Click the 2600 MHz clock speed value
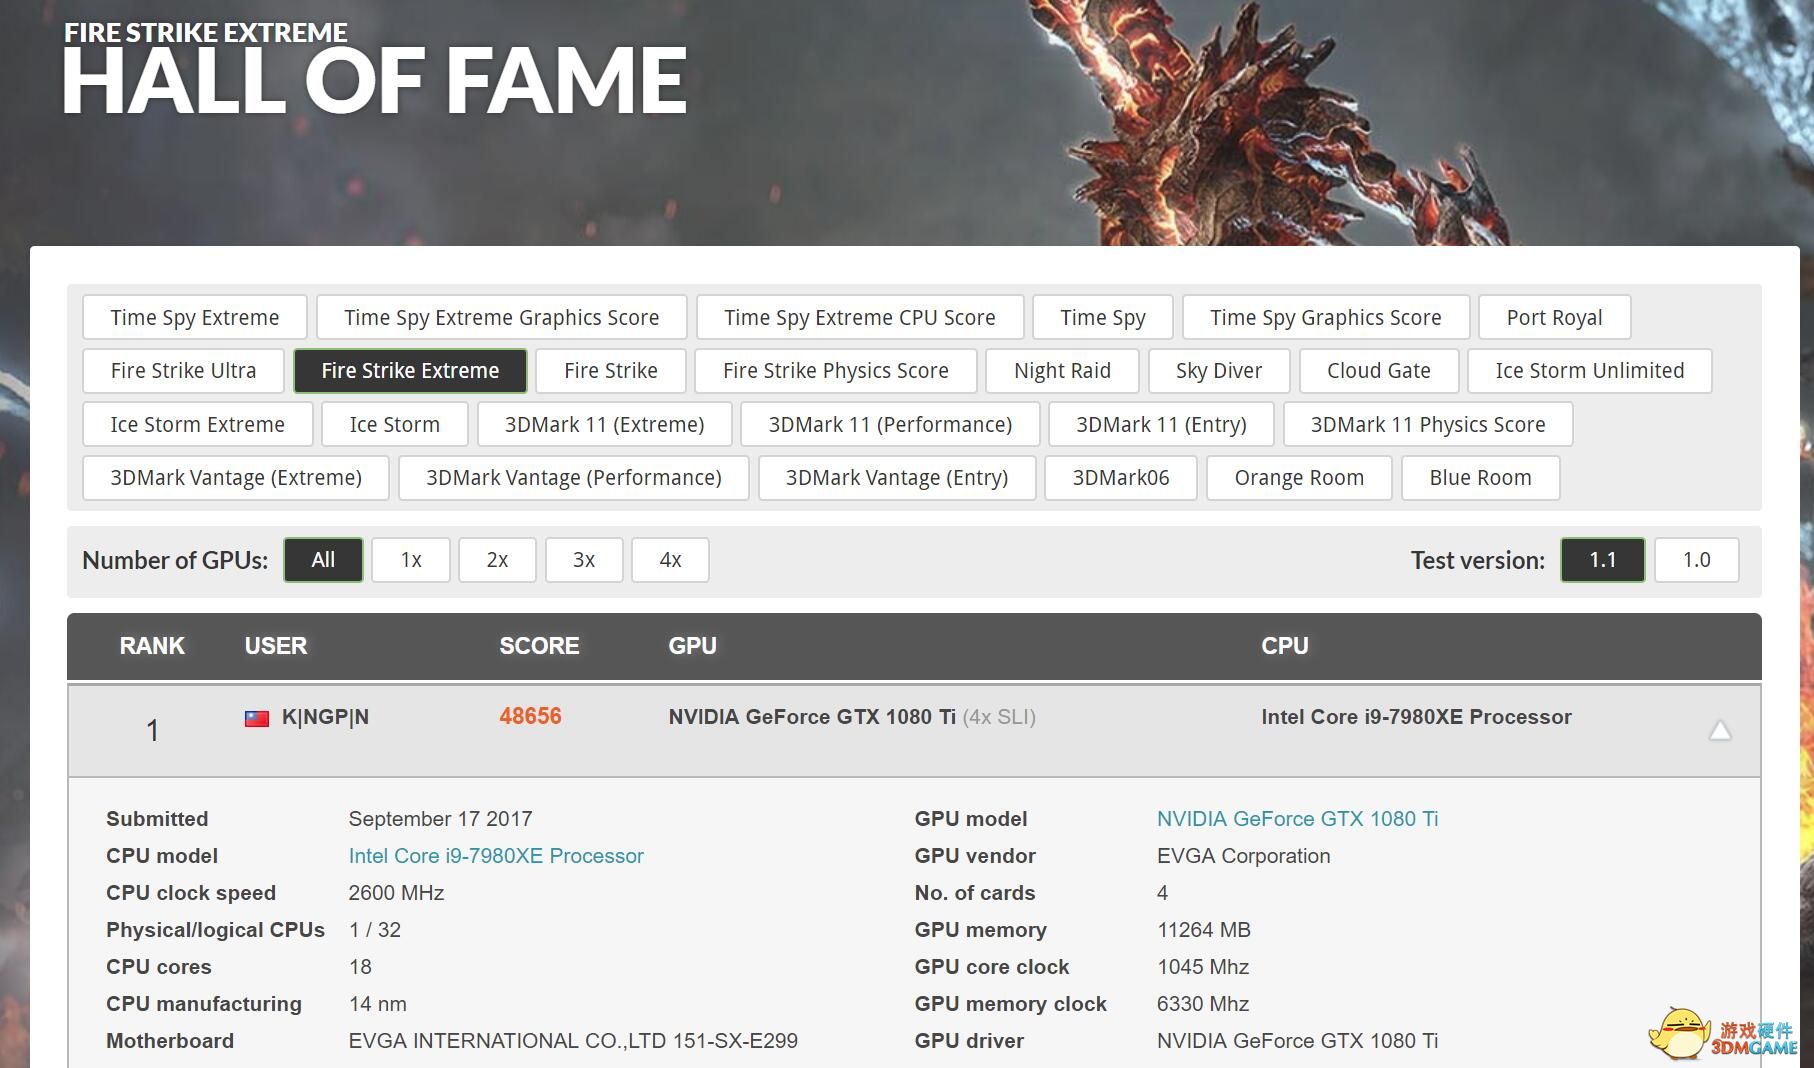 point(396,893)
